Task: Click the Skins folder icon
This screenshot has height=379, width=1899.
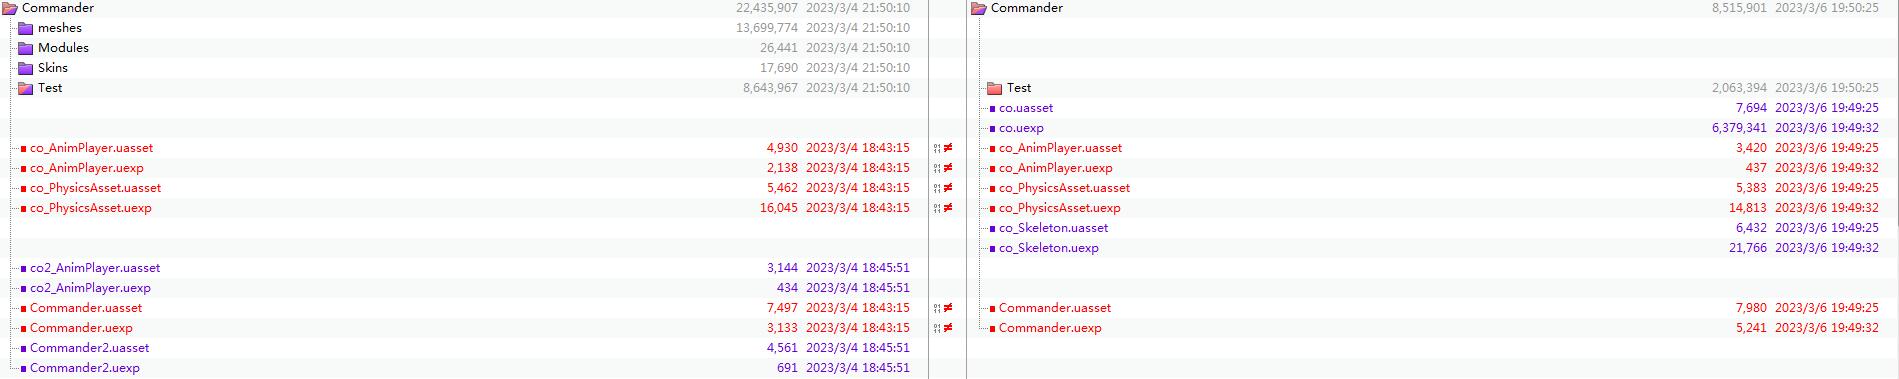Action: [x=26, y=68]
